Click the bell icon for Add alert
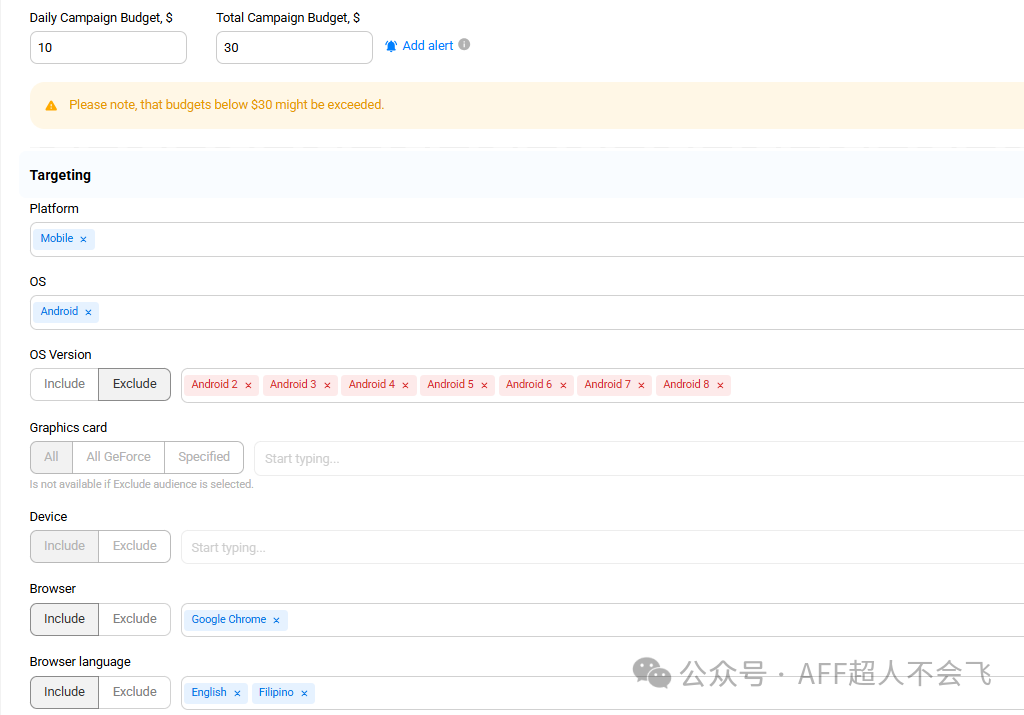 391,46
